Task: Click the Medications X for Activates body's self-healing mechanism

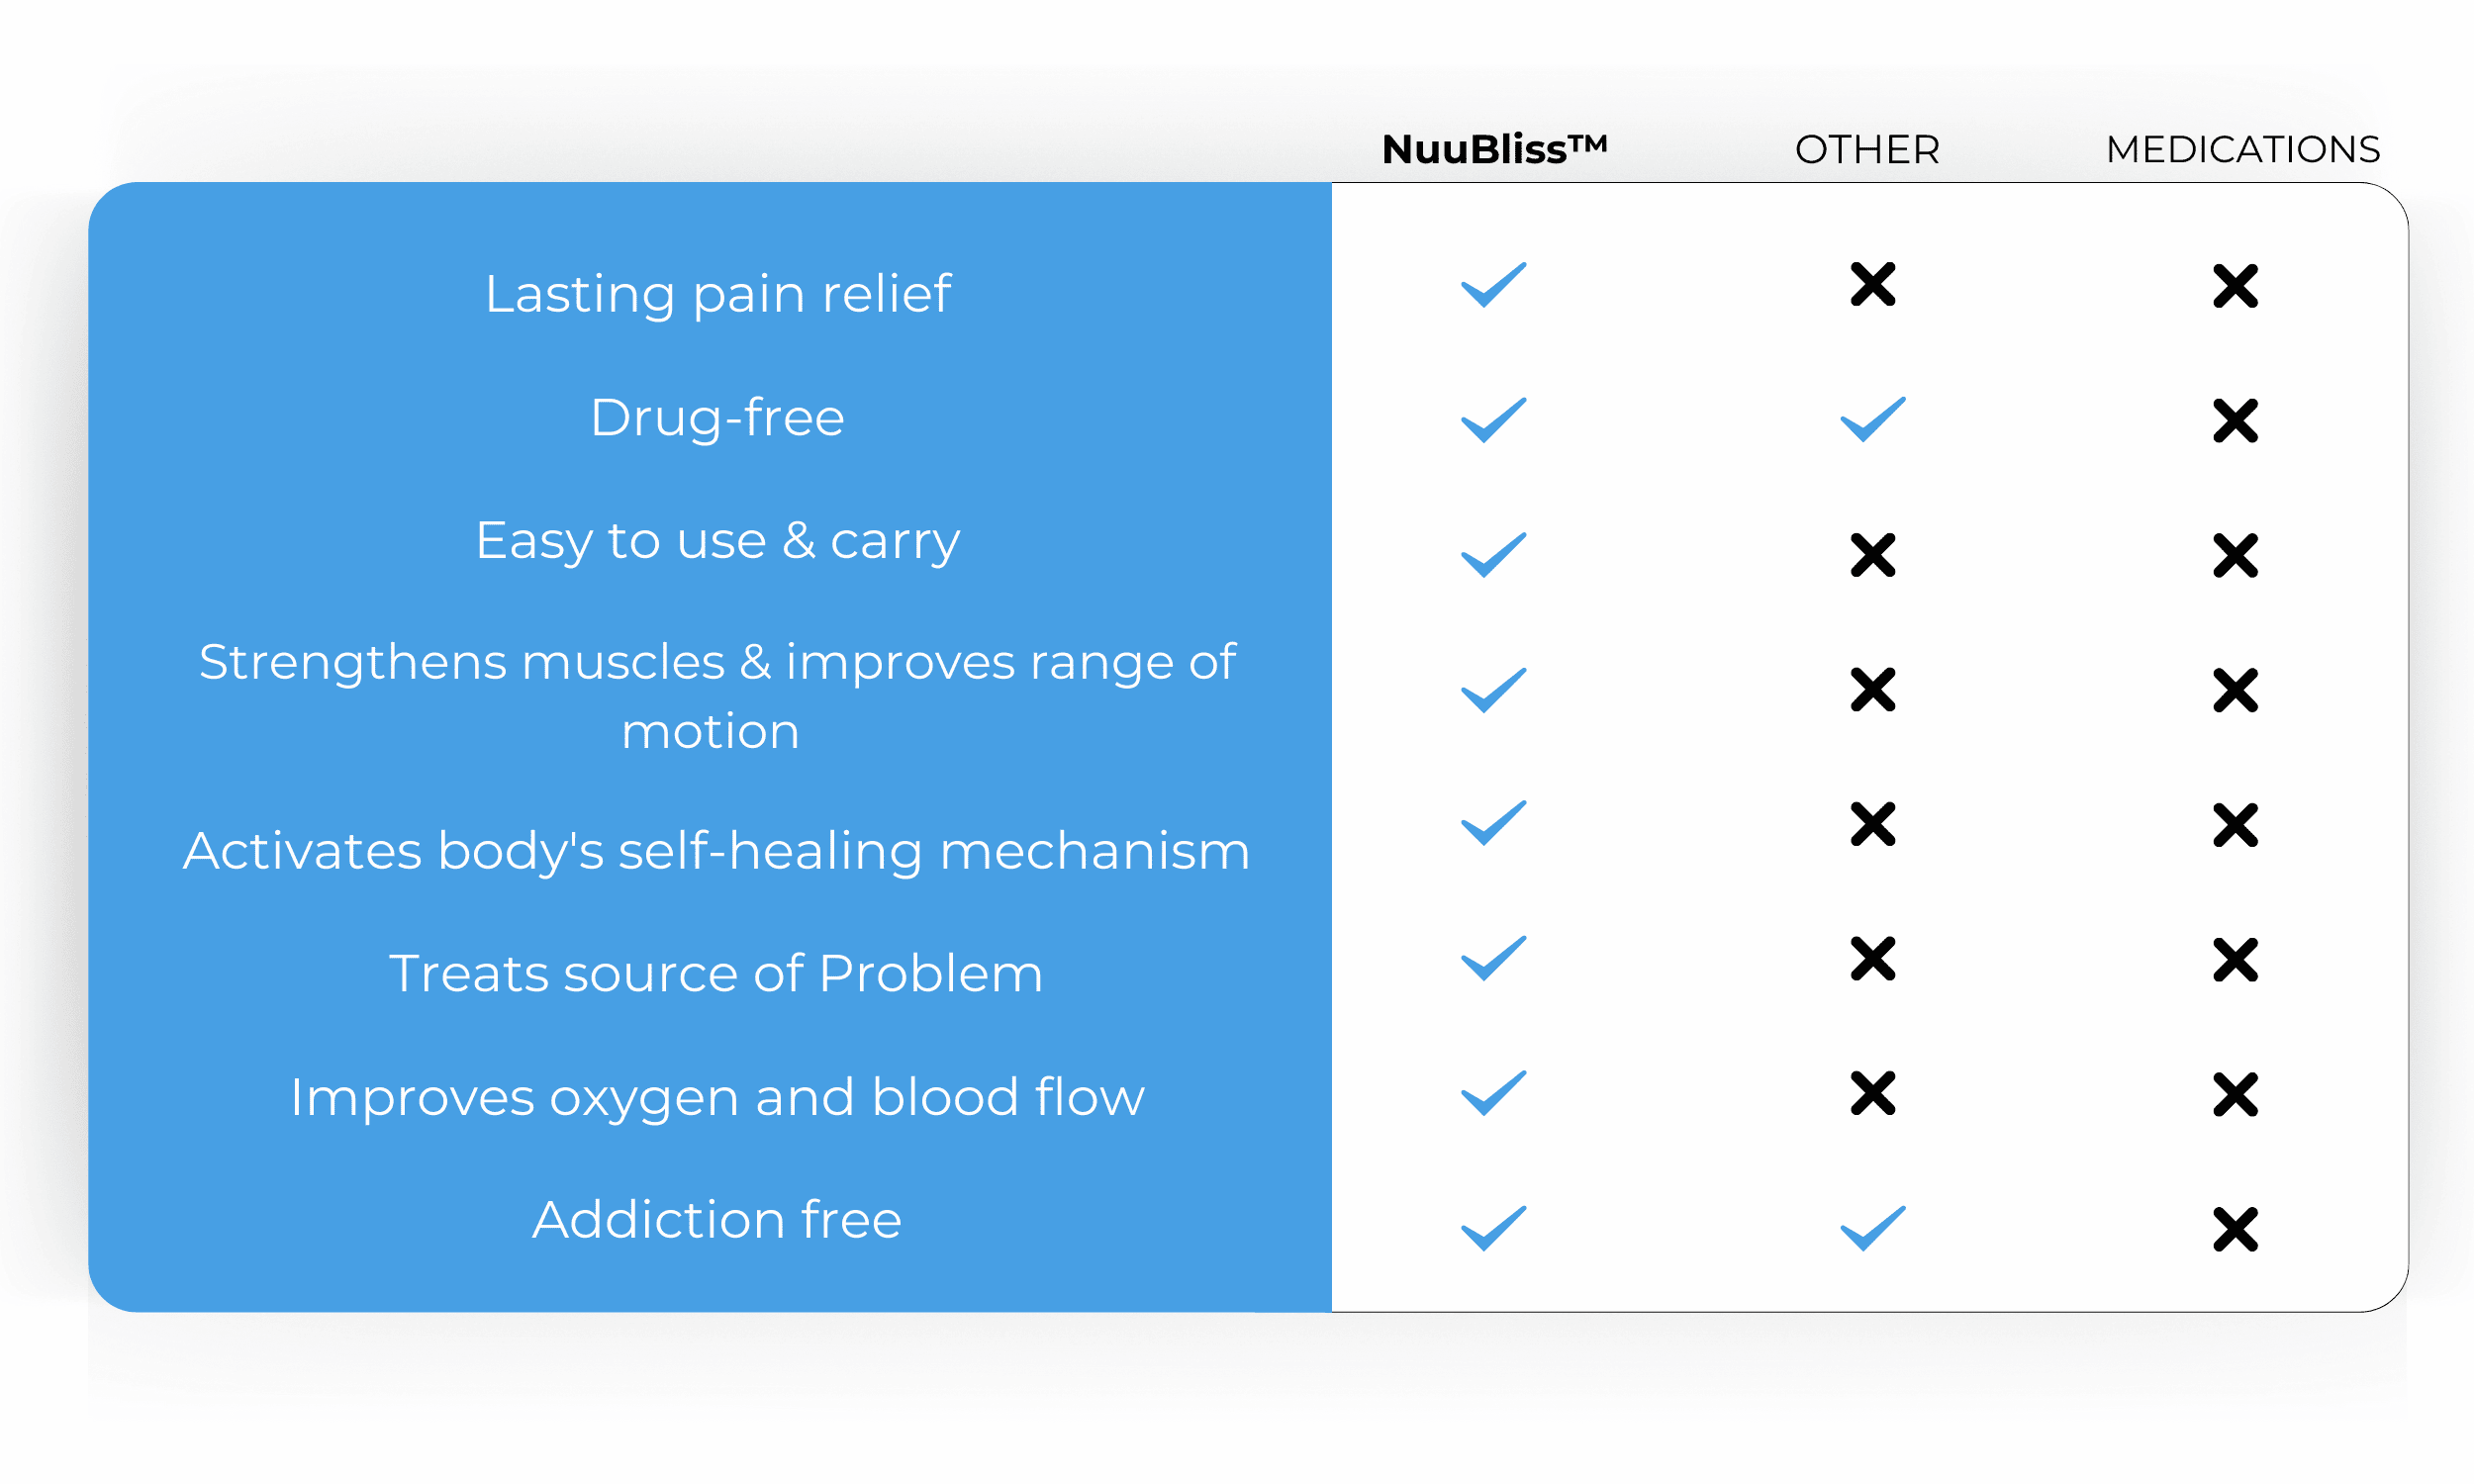Action: 2235,825
